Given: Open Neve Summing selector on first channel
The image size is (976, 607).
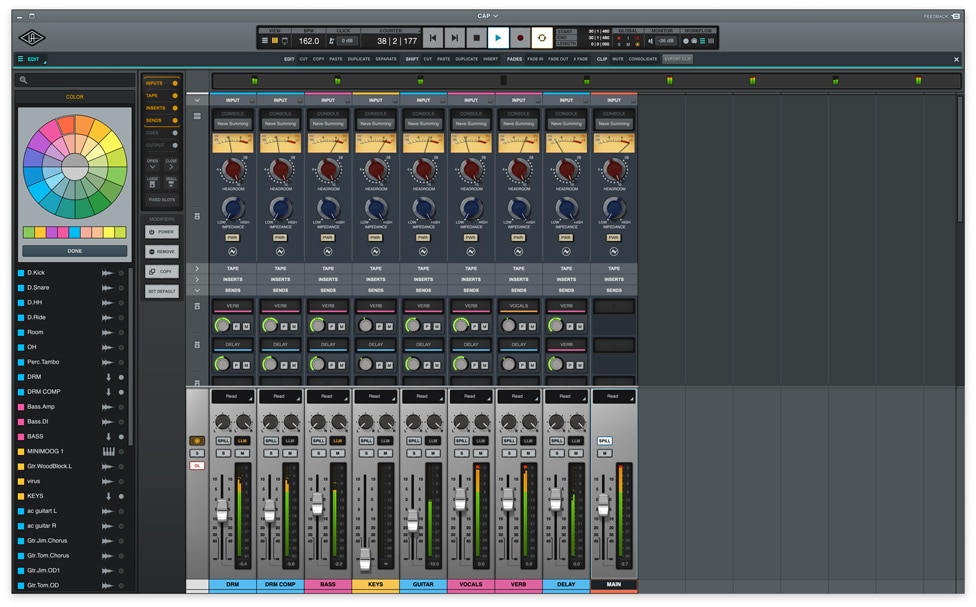Looking at the screenshot, I should 232,124.
